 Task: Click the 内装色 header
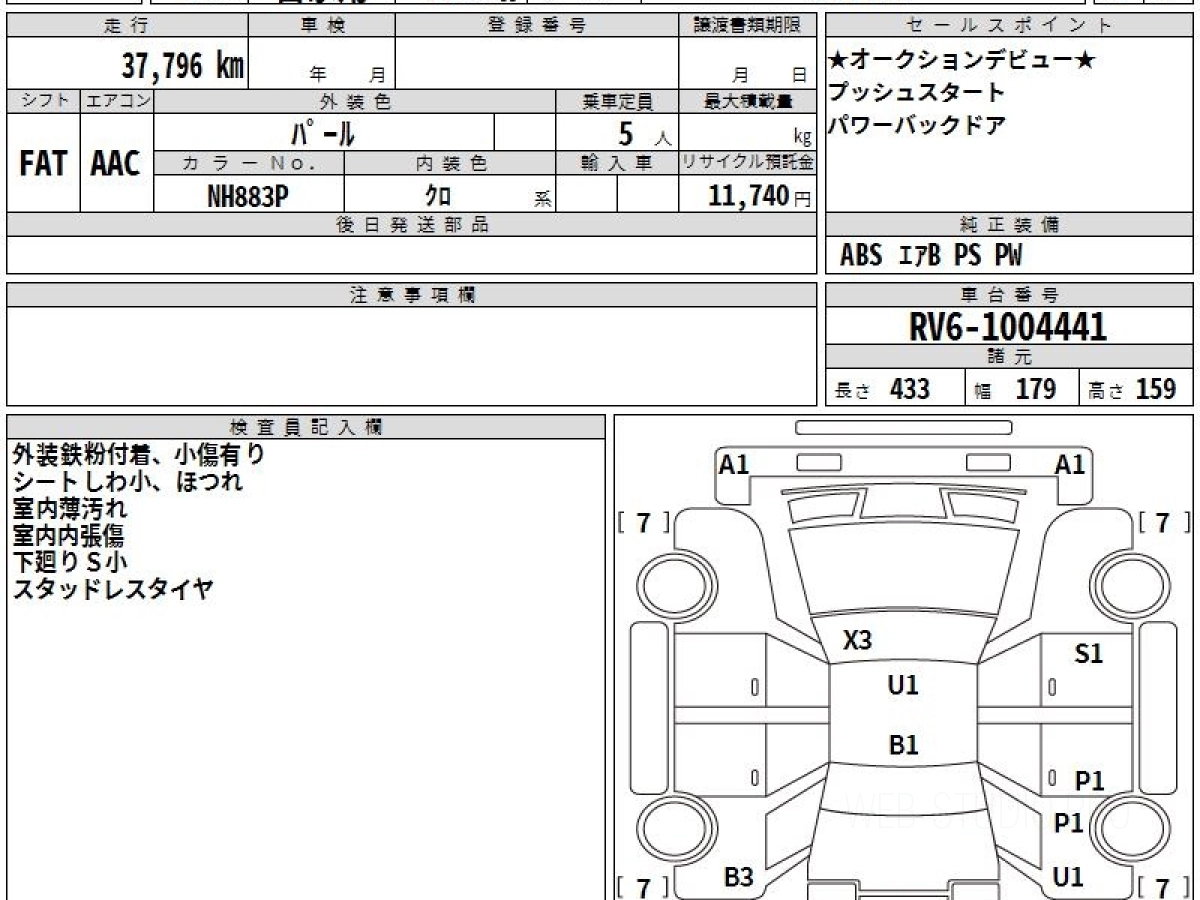pyautogui.click(x=450, y=163)
